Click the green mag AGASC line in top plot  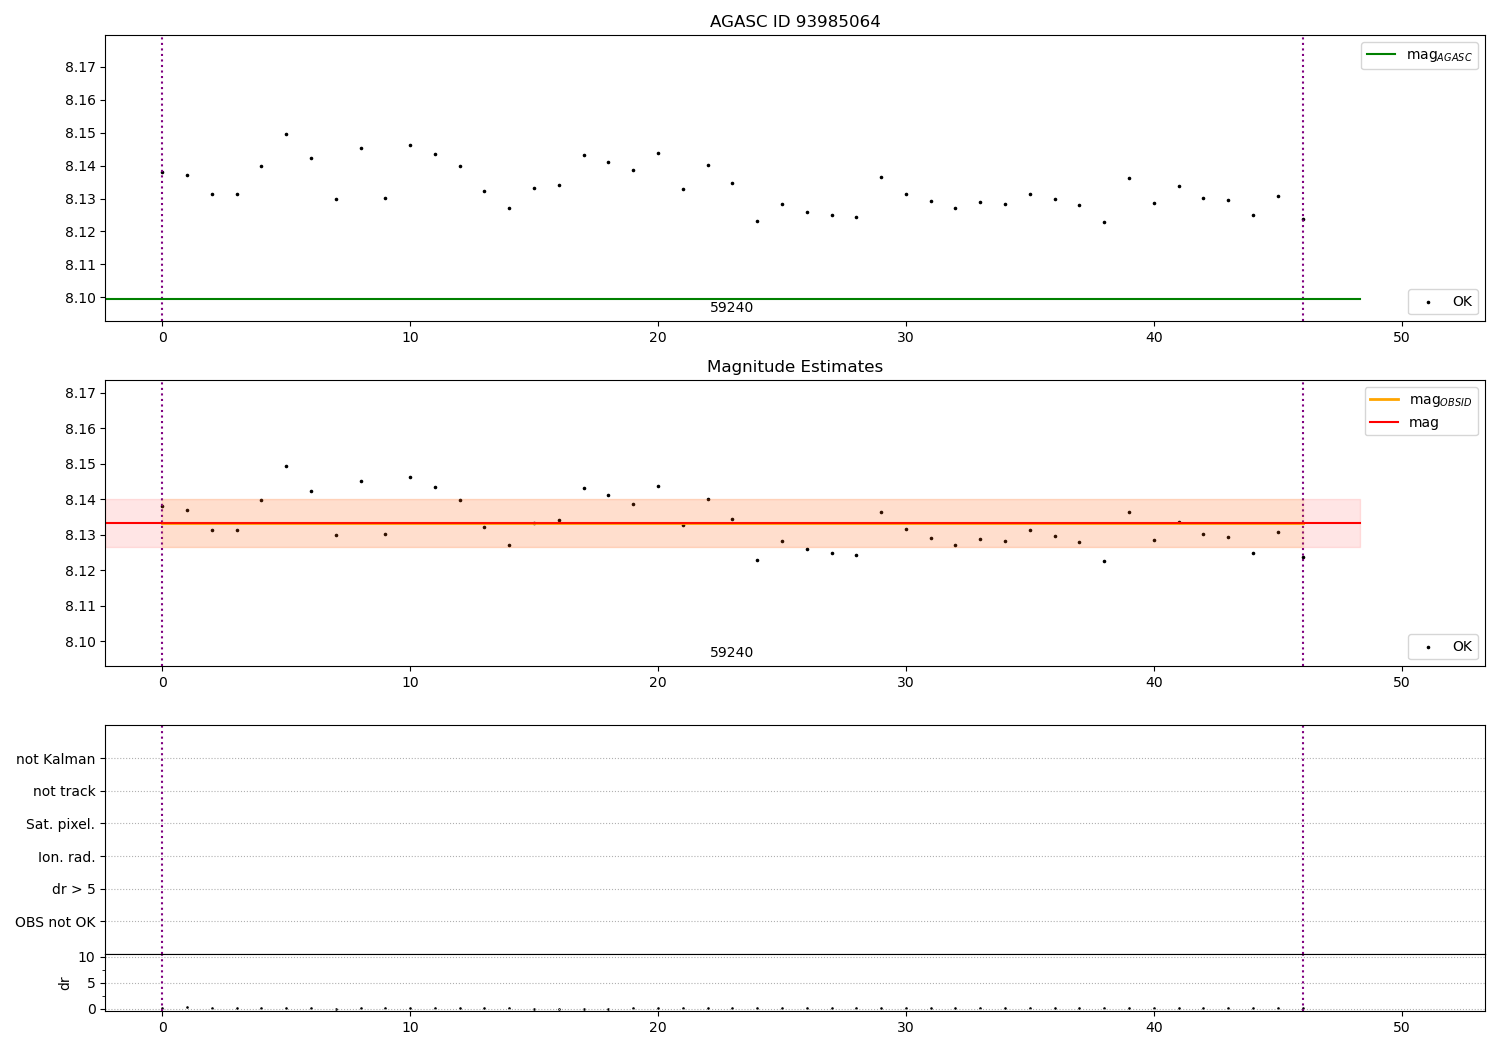point(733,299)
